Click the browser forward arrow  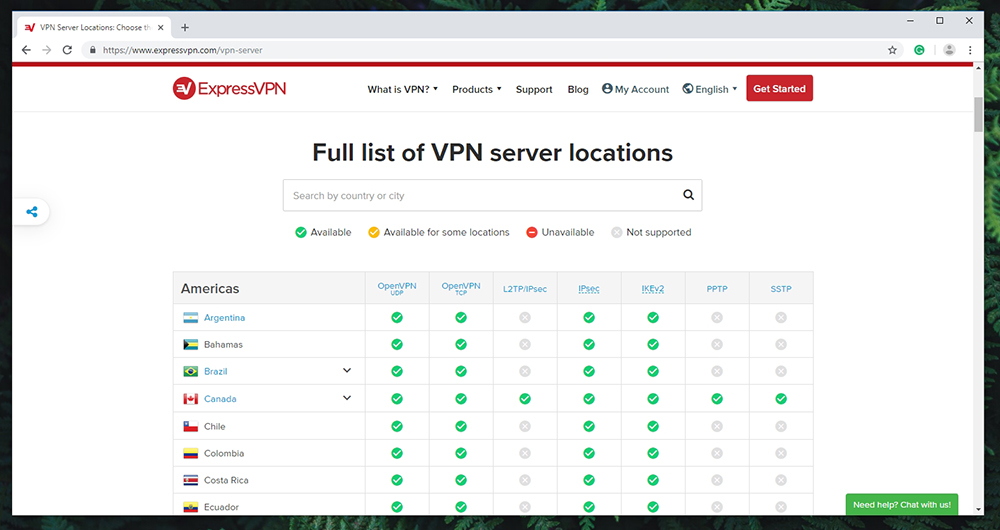47,50
